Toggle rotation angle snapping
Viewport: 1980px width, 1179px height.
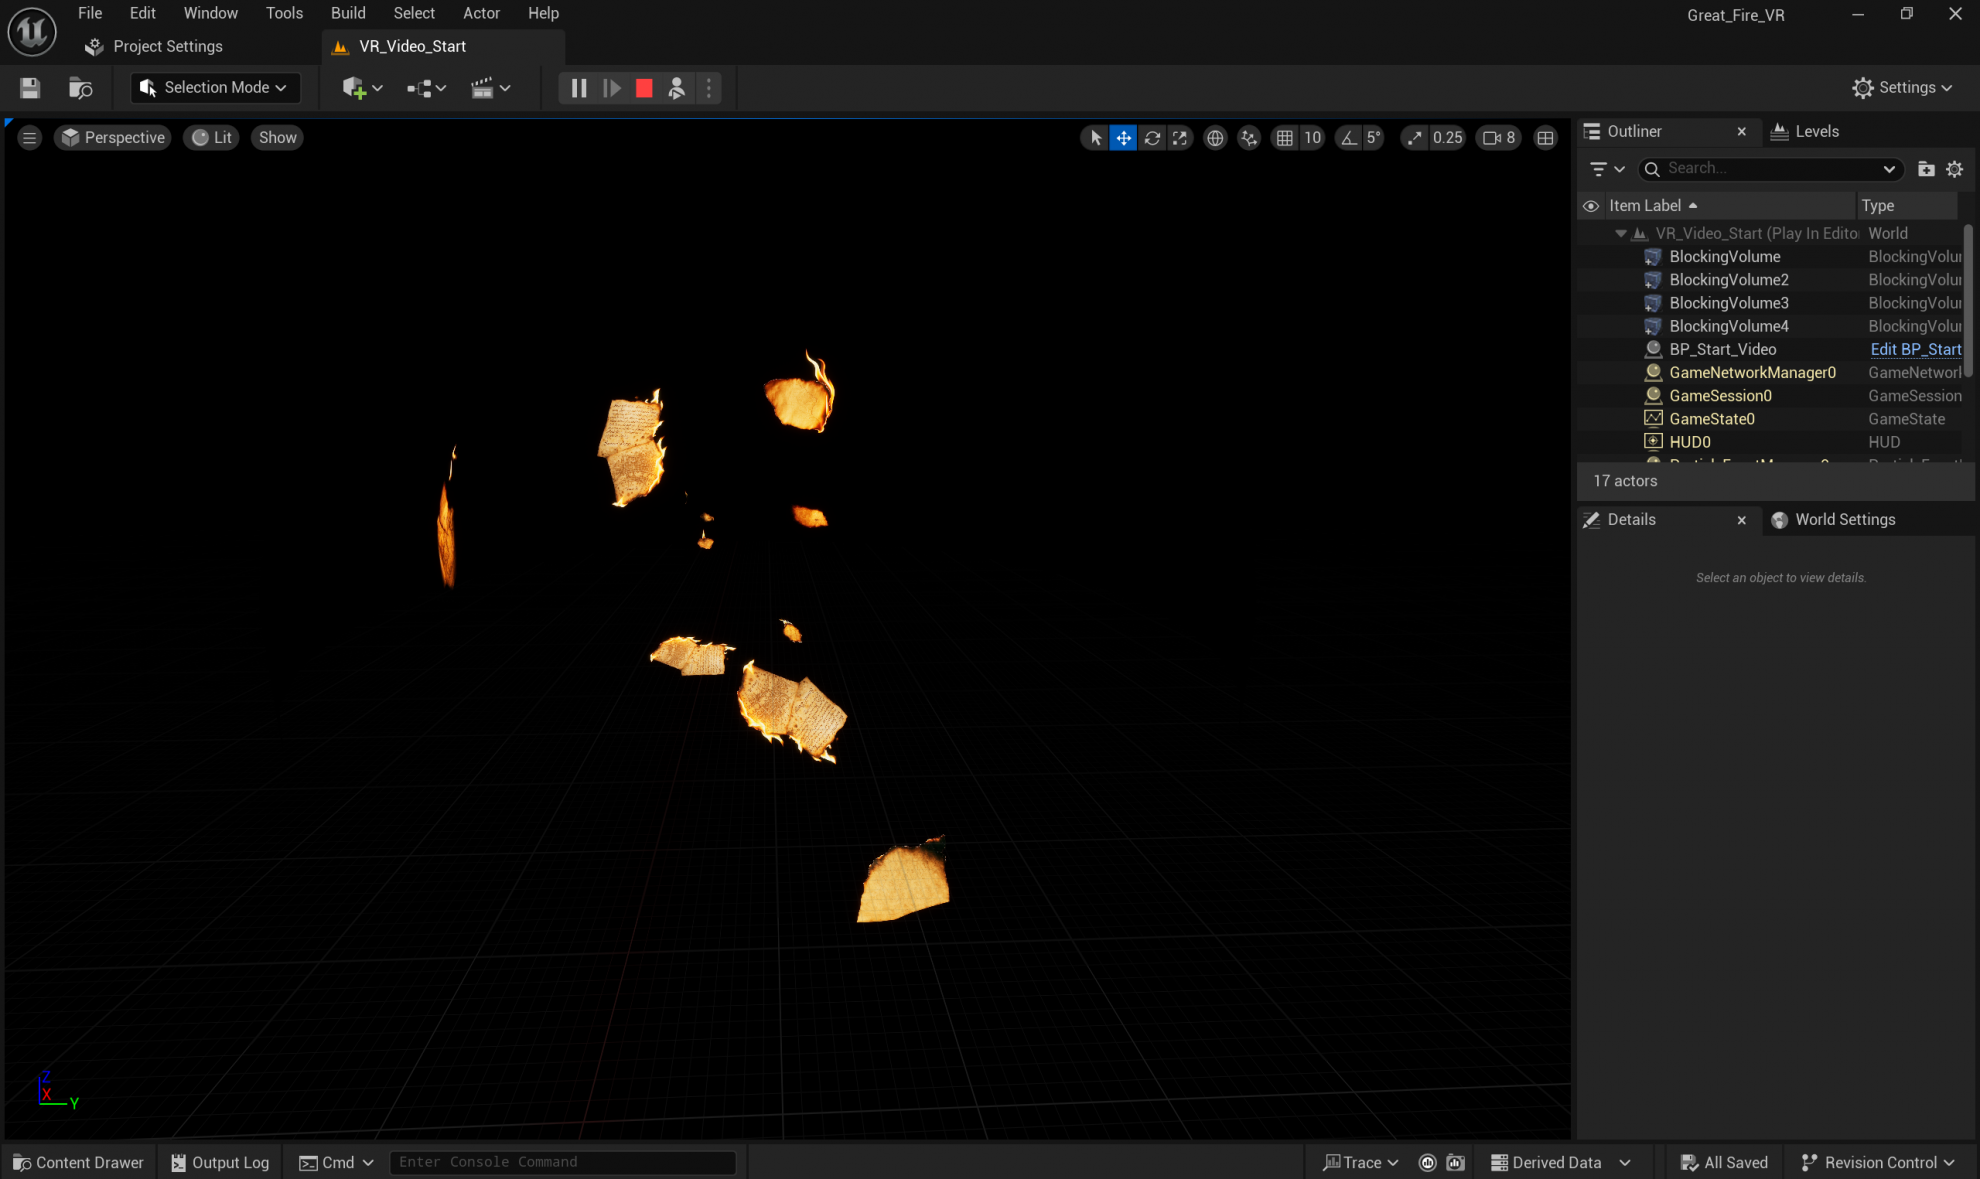pos(1349,138)
